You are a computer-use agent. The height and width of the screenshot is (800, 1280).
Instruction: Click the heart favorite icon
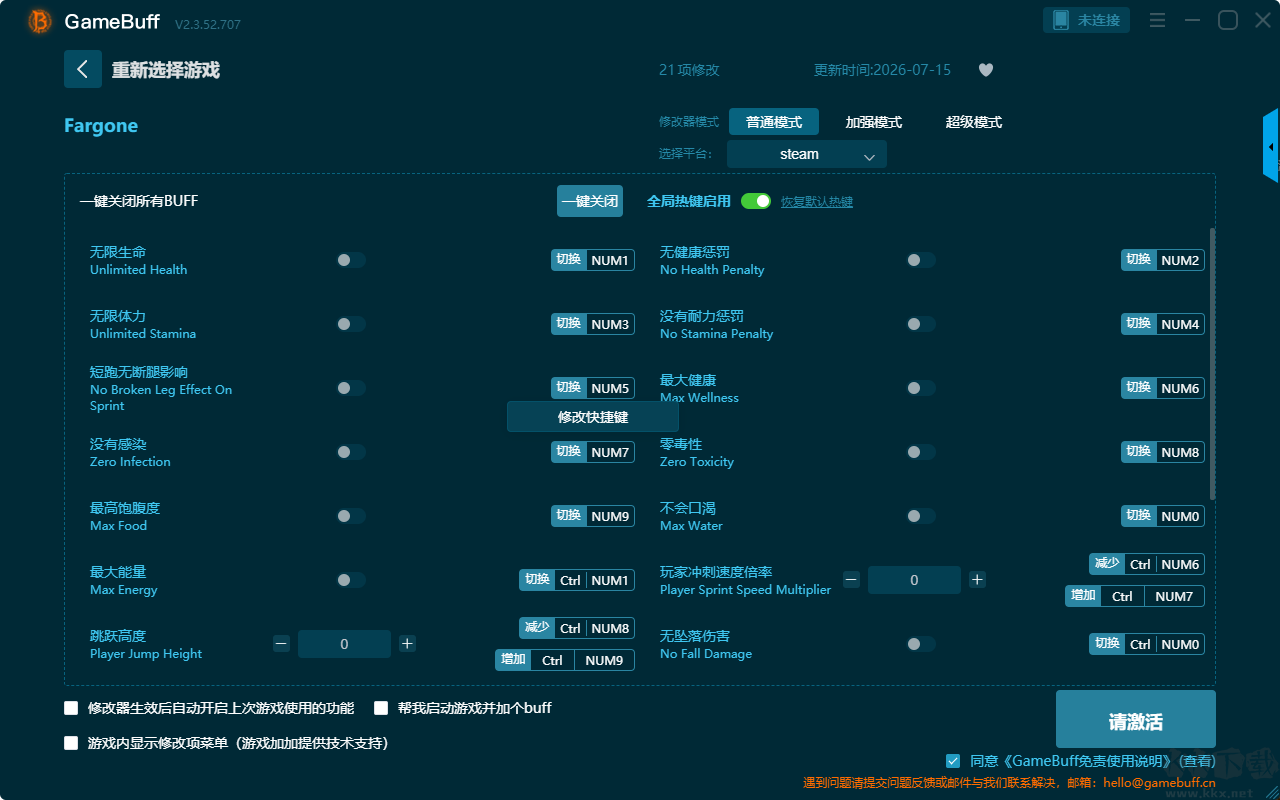point(986,70)
